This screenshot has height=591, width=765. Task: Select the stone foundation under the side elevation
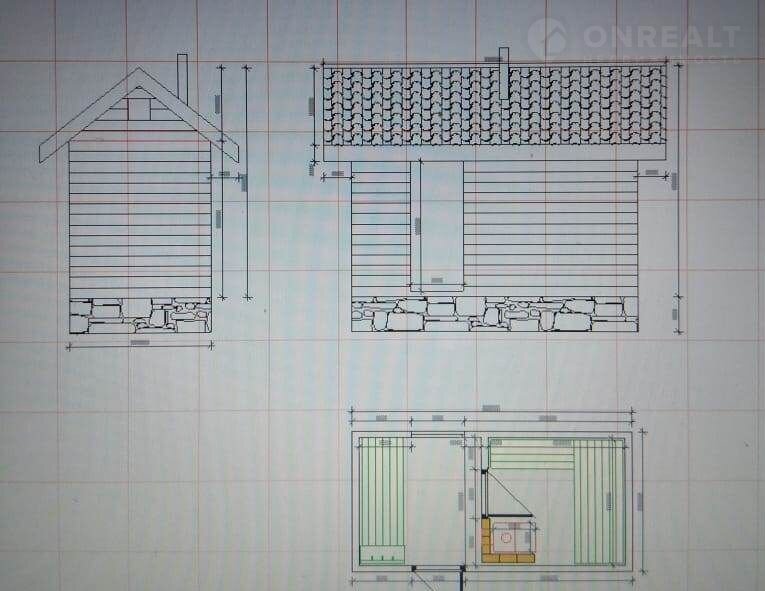coord(495,314)
